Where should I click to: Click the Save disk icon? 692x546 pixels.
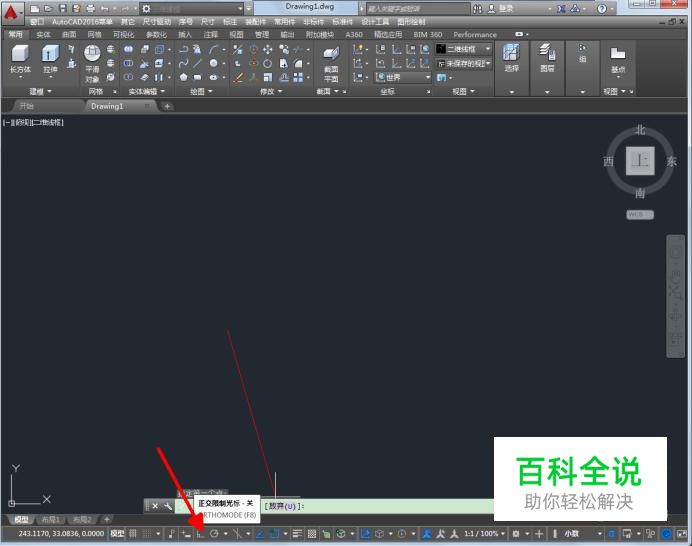[x=63, y=9]
